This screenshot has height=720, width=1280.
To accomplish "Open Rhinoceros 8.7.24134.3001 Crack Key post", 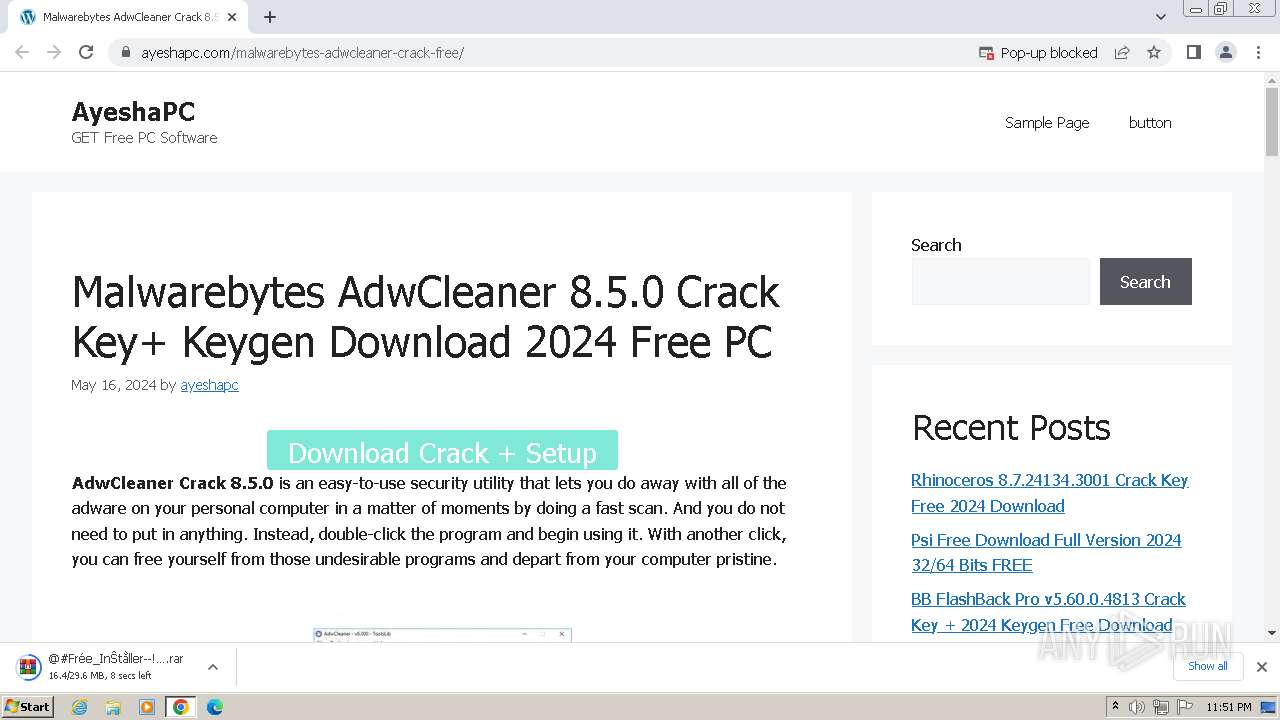I will [x=1049, y=493].
